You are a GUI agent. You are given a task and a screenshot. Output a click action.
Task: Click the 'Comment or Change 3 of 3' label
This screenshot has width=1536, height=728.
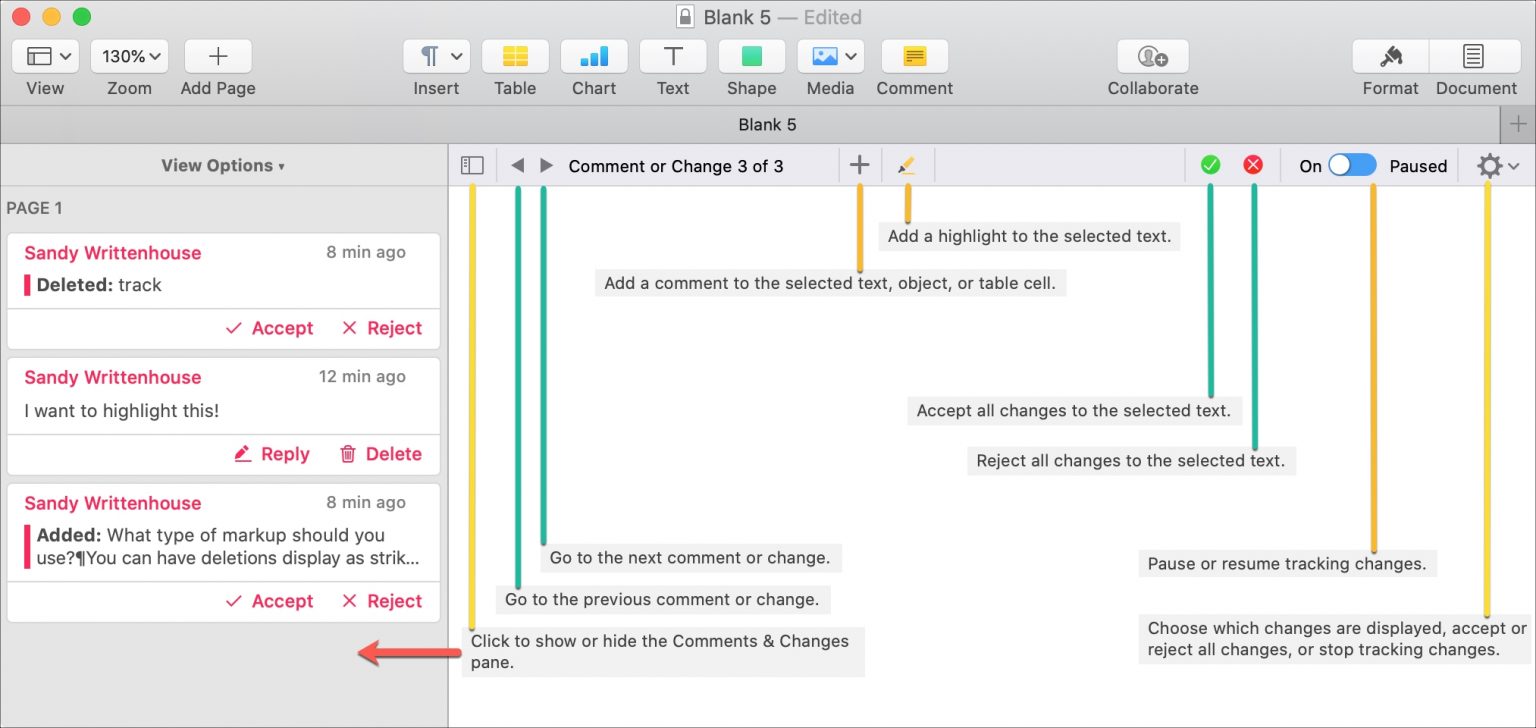676,166
